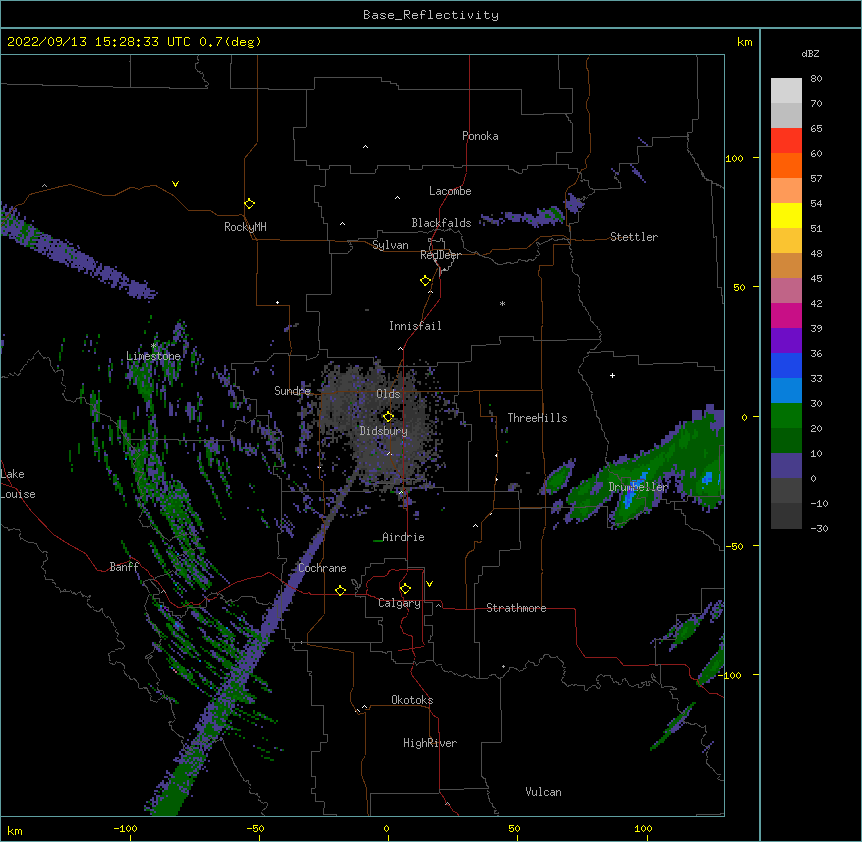This screenshot has width=862, height=842.
Task: Click the yellow diamond marker above RockyMH
Action: coord(249,204)
